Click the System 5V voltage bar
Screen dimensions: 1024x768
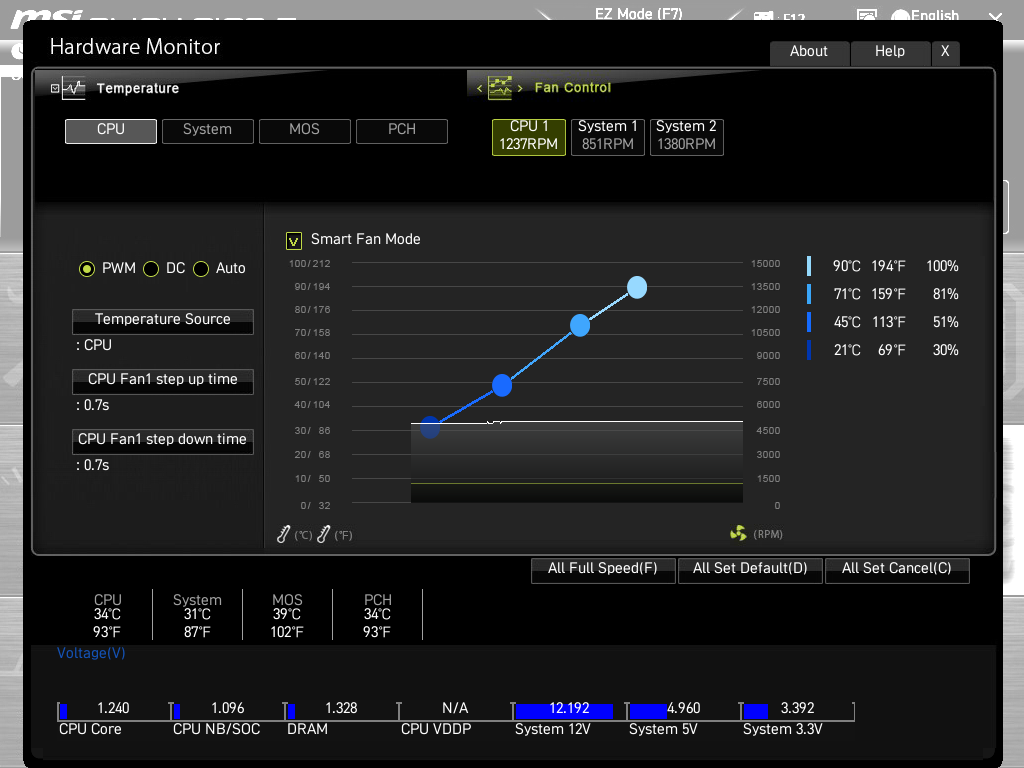point(648,711)
